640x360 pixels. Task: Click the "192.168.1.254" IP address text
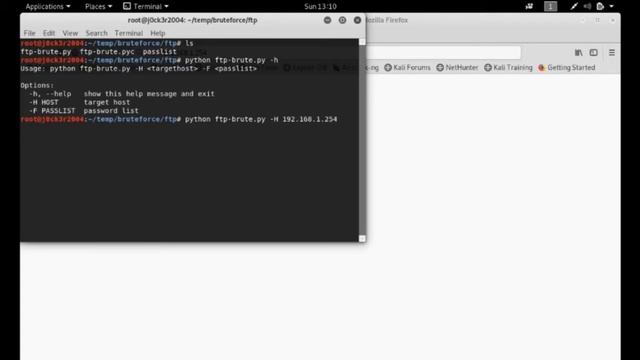[x=310, y=119]
